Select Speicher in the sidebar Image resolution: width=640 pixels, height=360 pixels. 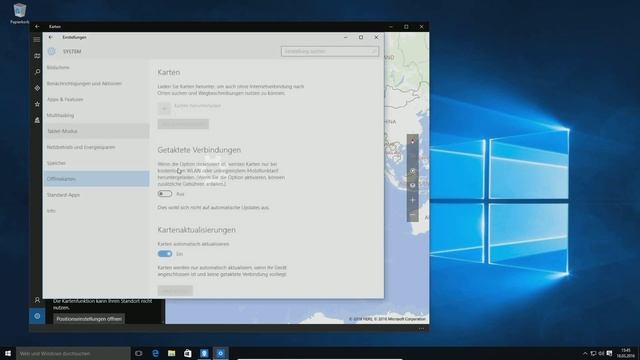point(96,163)
